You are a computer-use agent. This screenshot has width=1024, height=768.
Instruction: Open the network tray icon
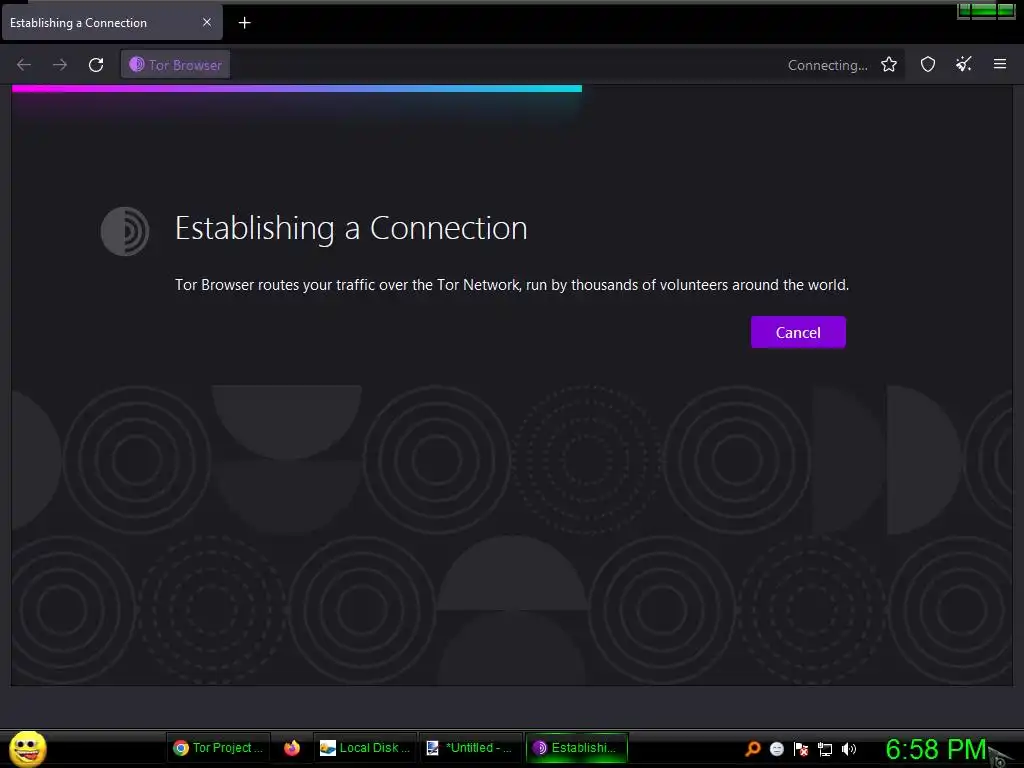pos(825,749)
